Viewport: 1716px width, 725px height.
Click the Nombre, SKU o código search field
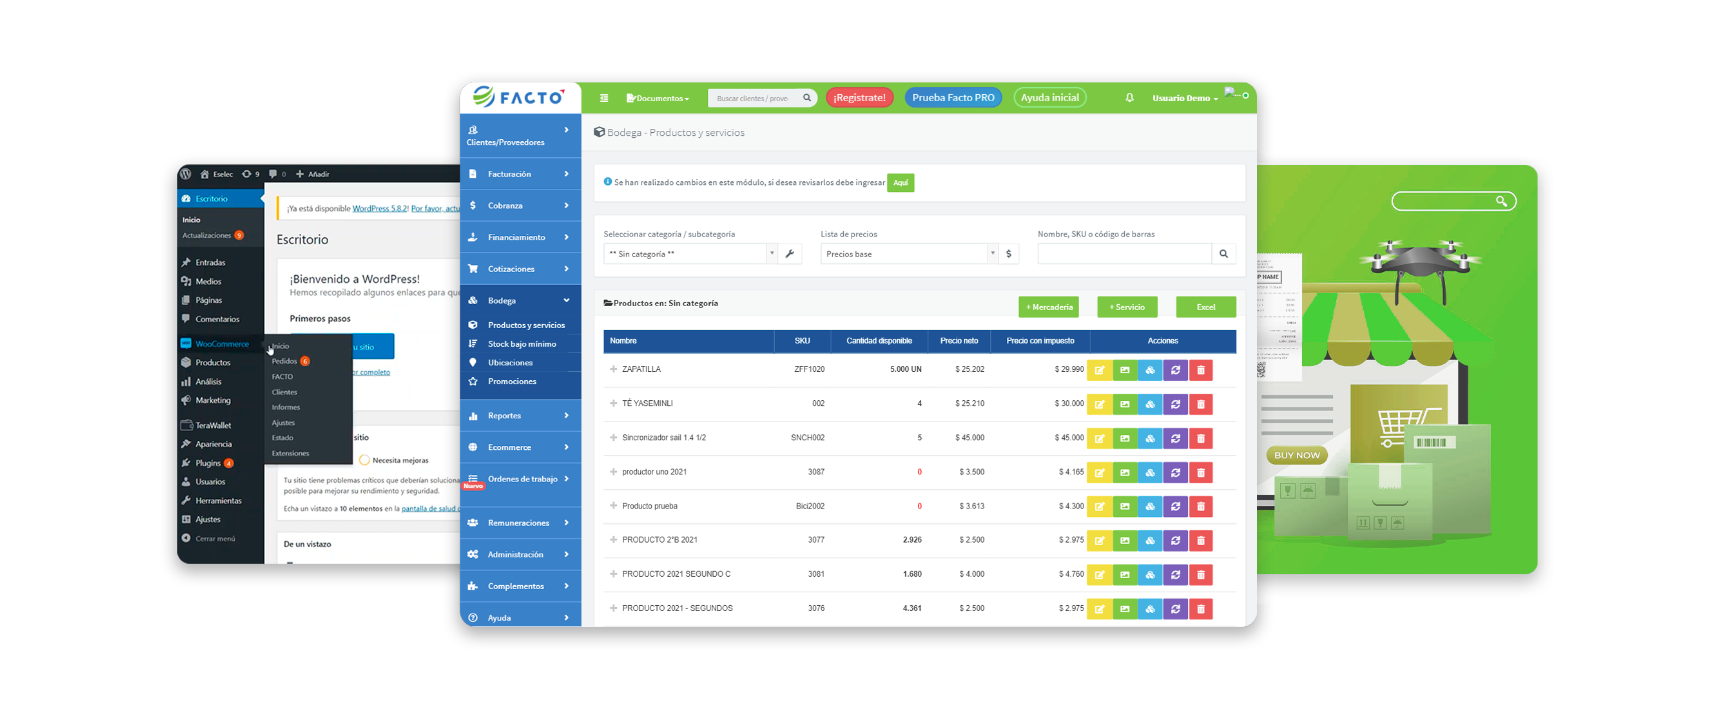(1124, 254)
